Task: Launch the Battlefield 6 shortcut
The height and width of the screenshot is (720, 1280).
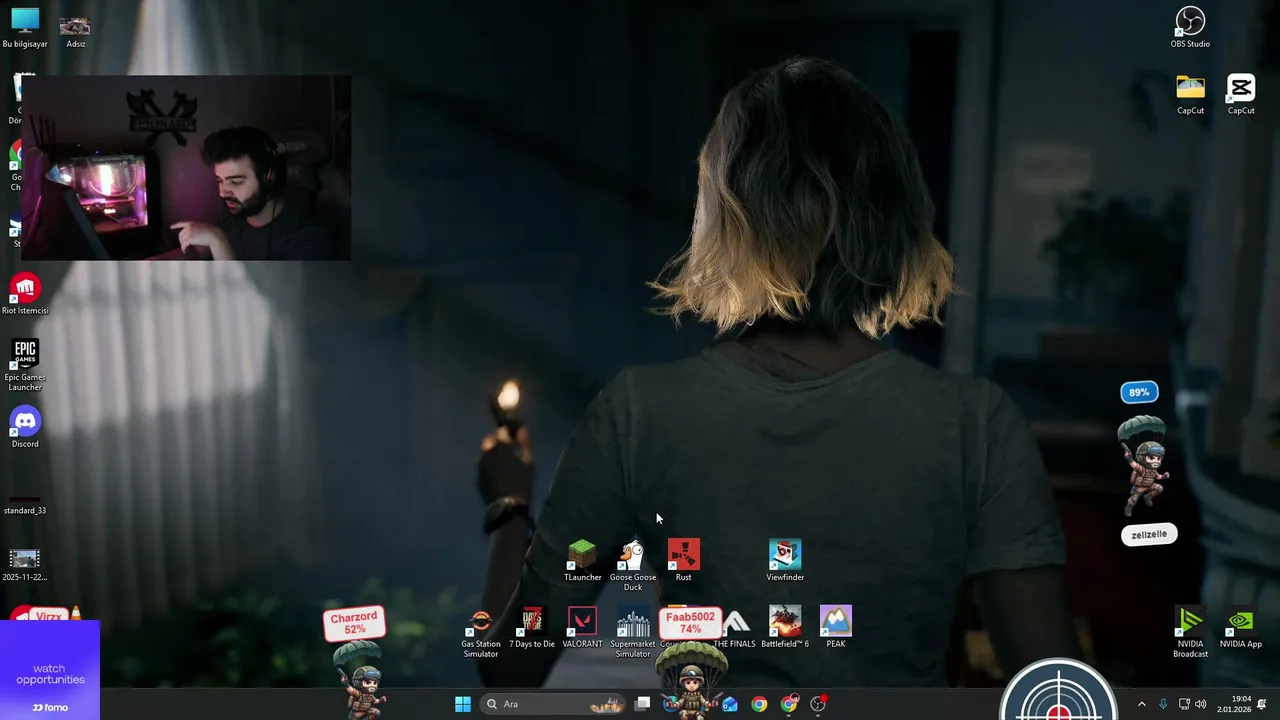Action: [x=785, y=627]
